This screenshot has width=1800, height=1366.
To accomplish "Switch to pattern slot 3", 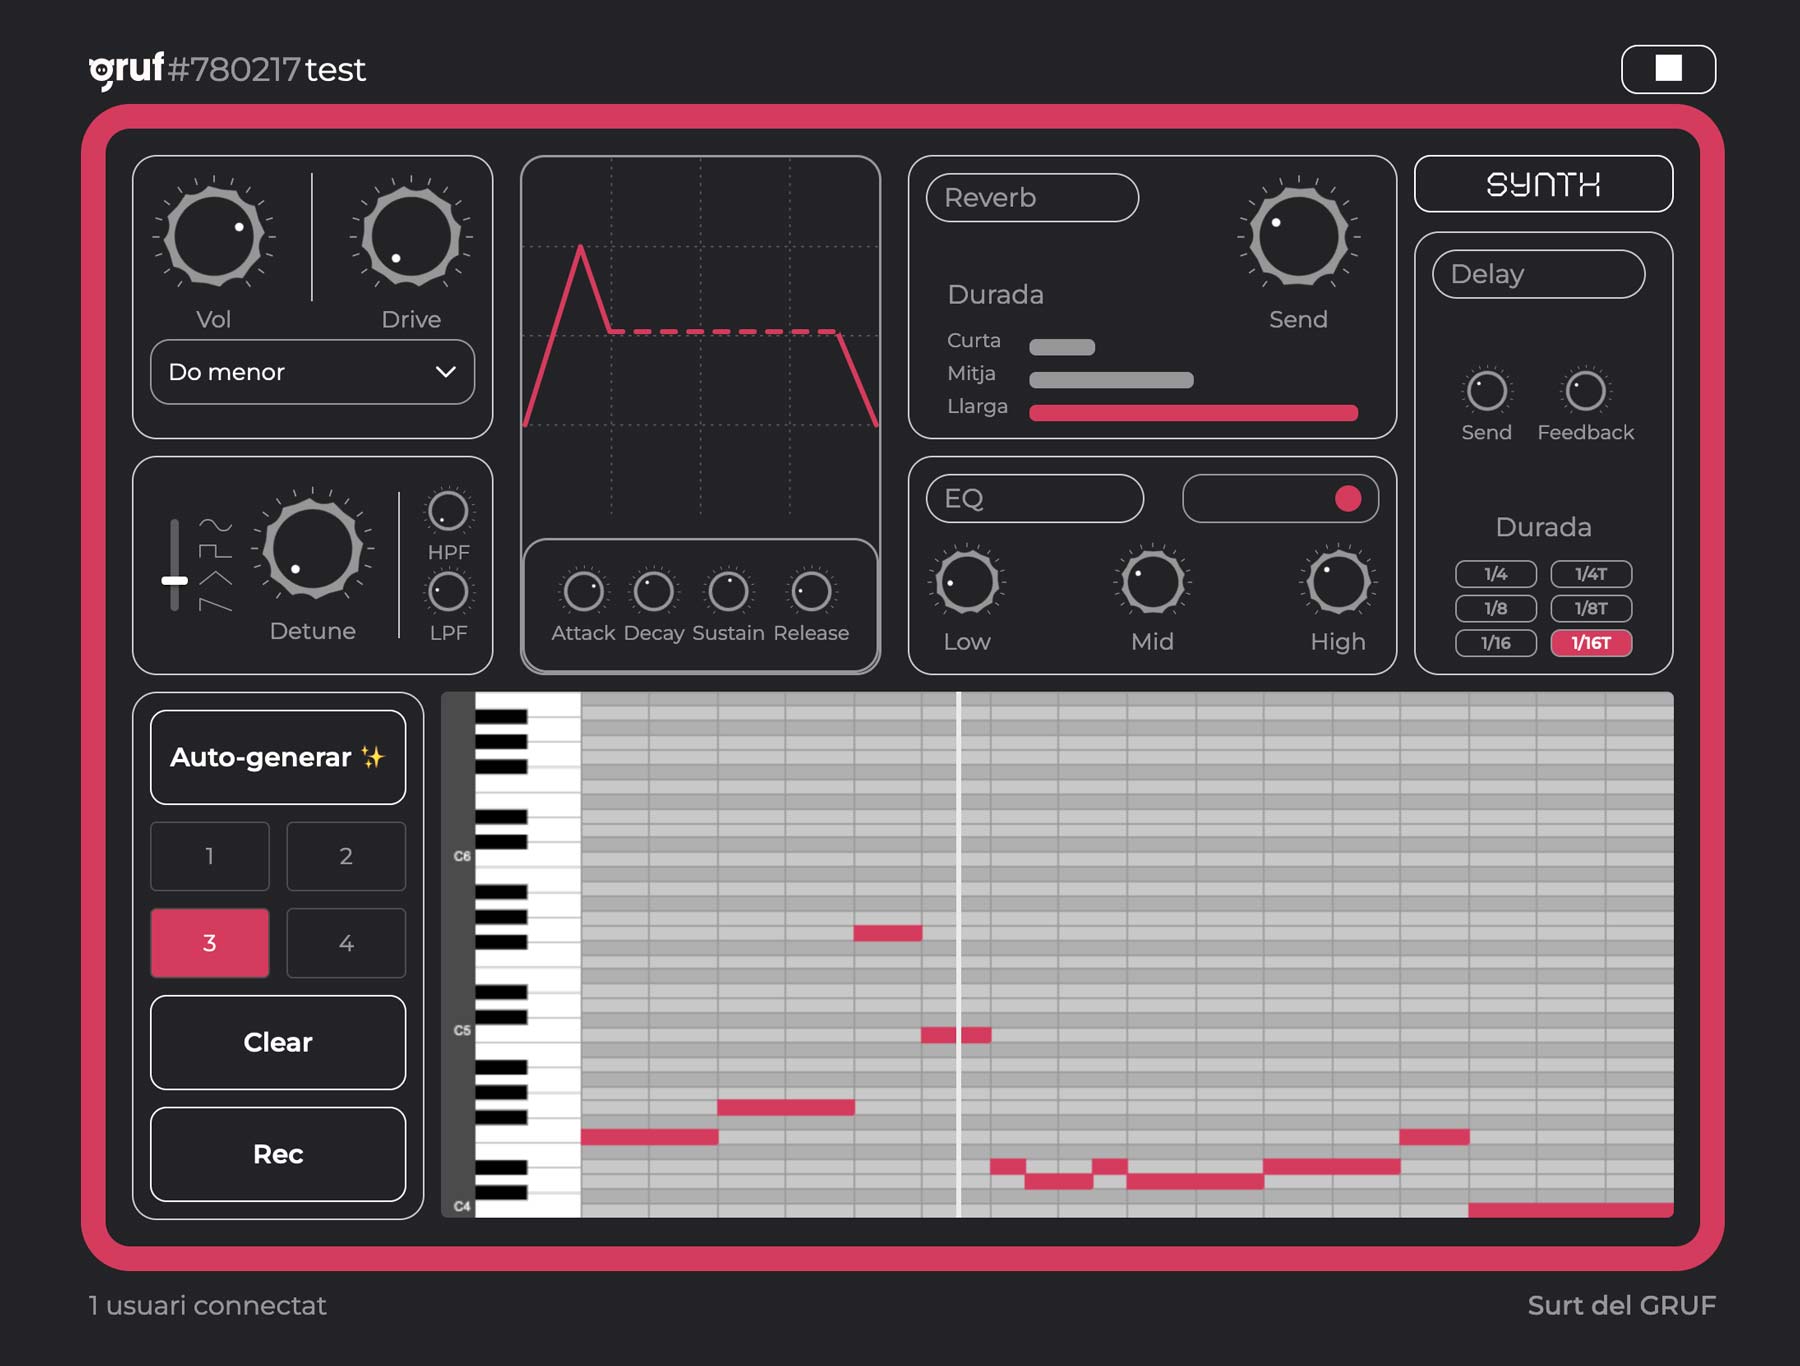I will [x=210, y=943].
